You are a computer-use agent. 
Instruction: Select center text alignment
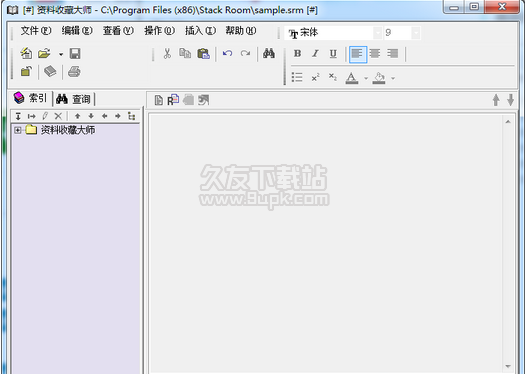pos(375,54)
